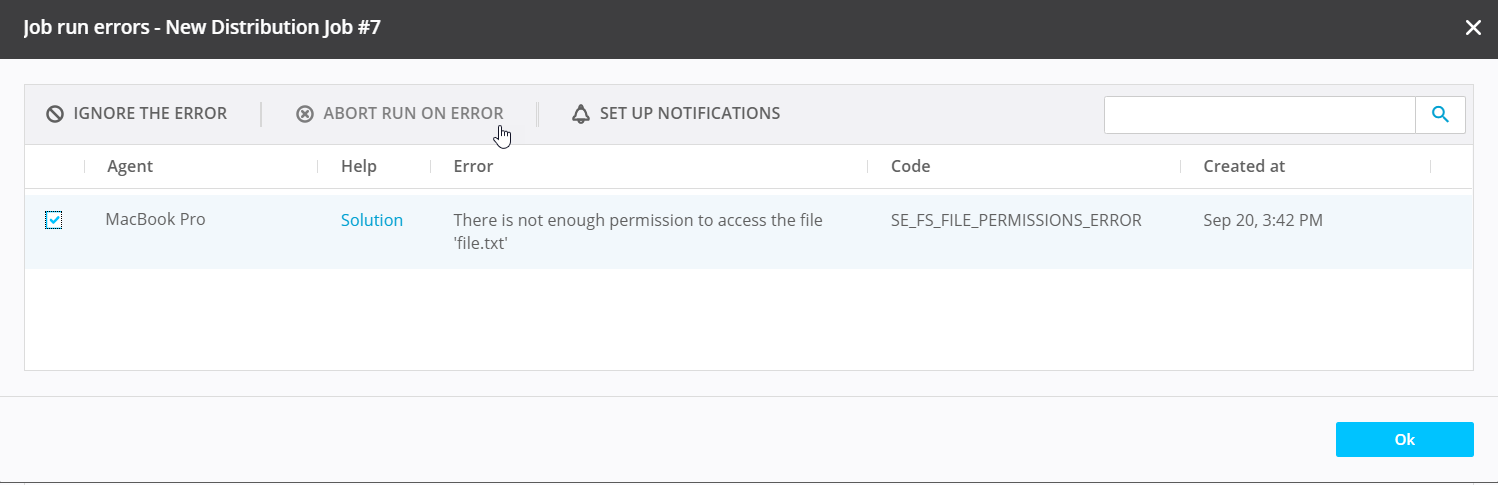
Task: Uncheck the MacBook Pro row checkbox
Action: [54, 220]
